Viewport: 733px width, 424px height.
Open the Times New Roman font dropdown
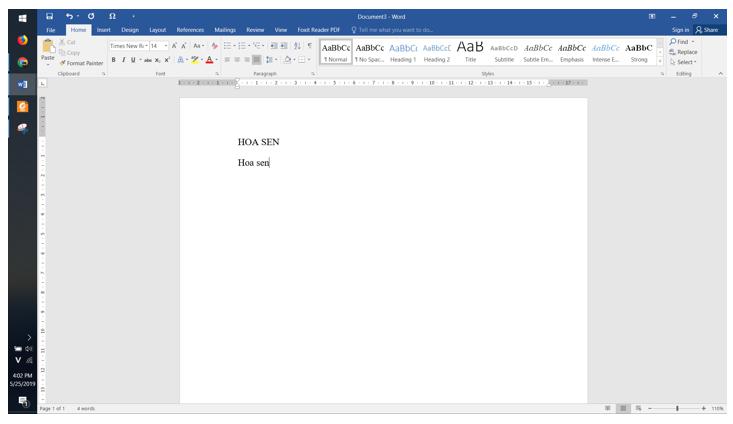[x=129, y=46]
